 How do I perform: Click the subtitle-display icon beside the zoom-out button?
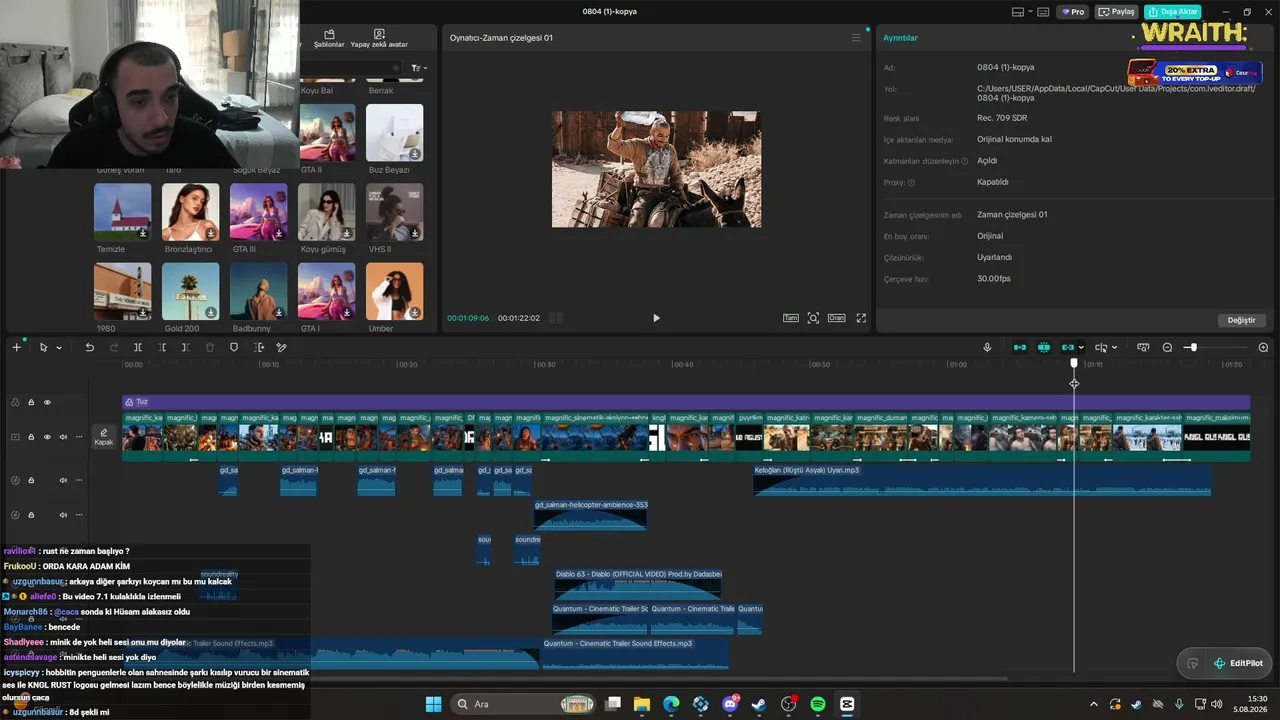coord(1143,347)
